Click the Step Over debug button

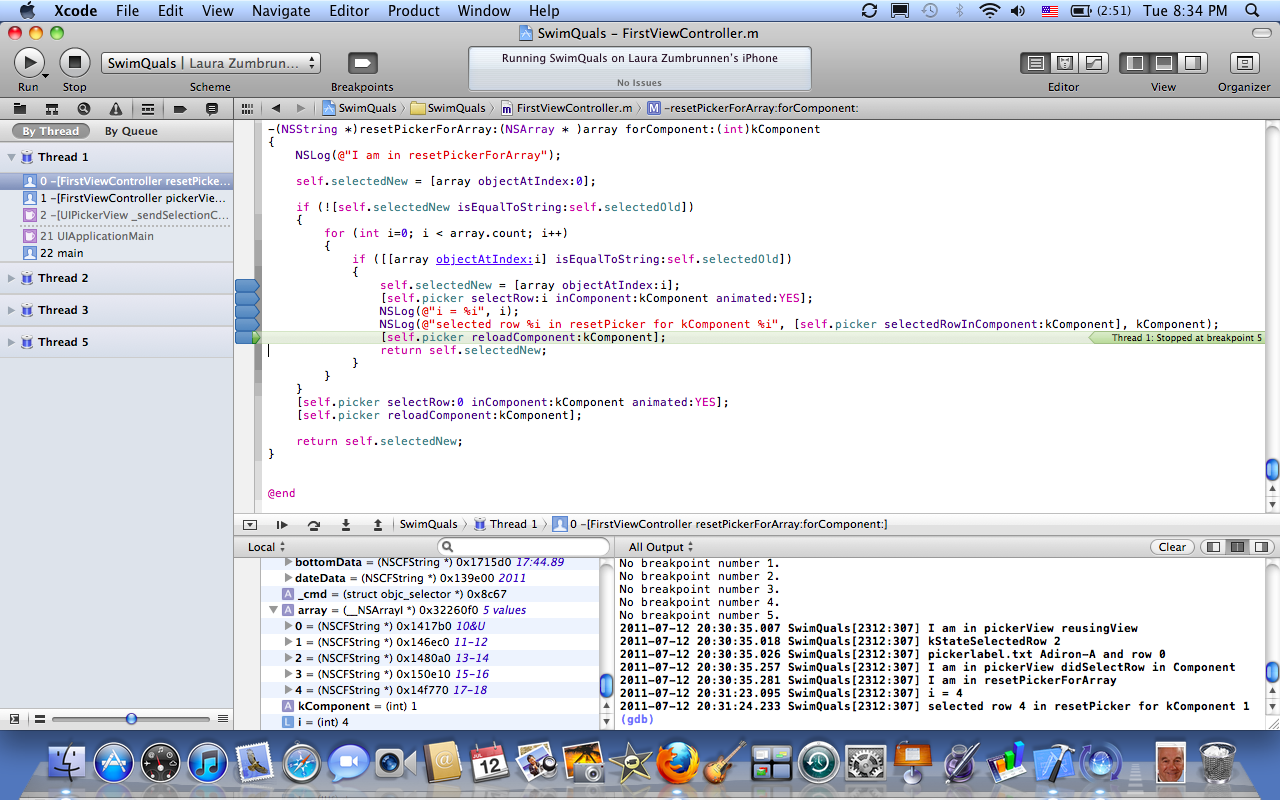click(x=314, y=524)
